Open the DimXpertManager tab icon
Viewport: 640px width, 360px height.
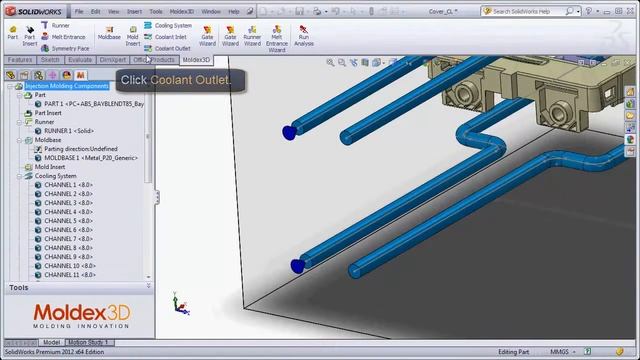tap(52, 75)
